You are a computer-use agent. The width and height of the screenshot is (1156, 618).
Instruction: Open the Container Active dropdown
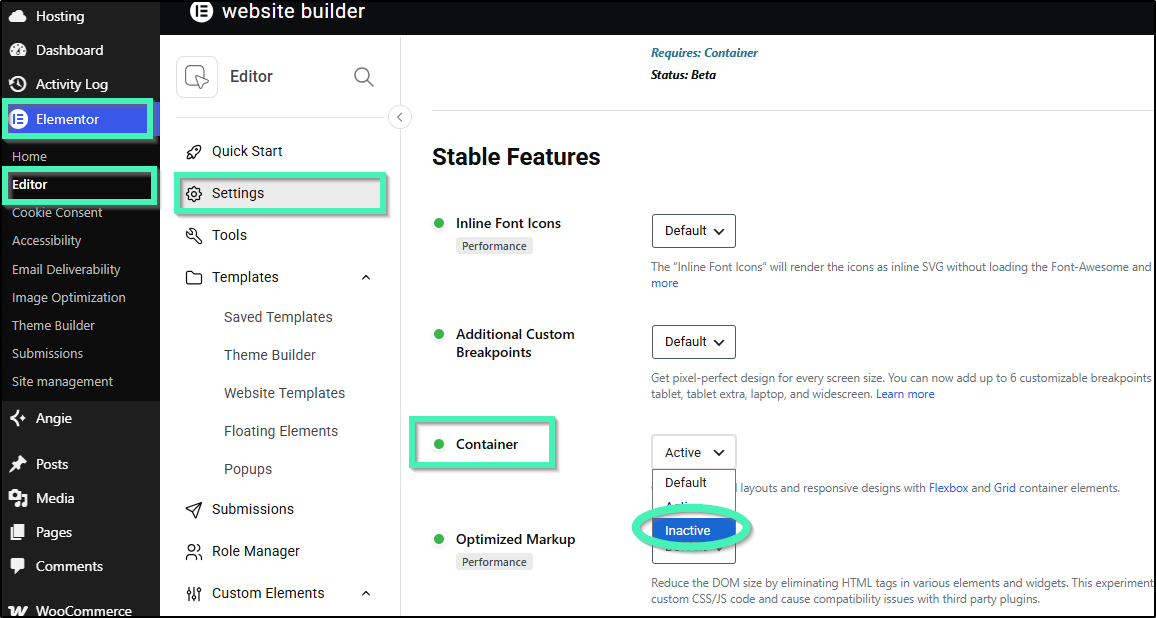click(x=694, y=452)
